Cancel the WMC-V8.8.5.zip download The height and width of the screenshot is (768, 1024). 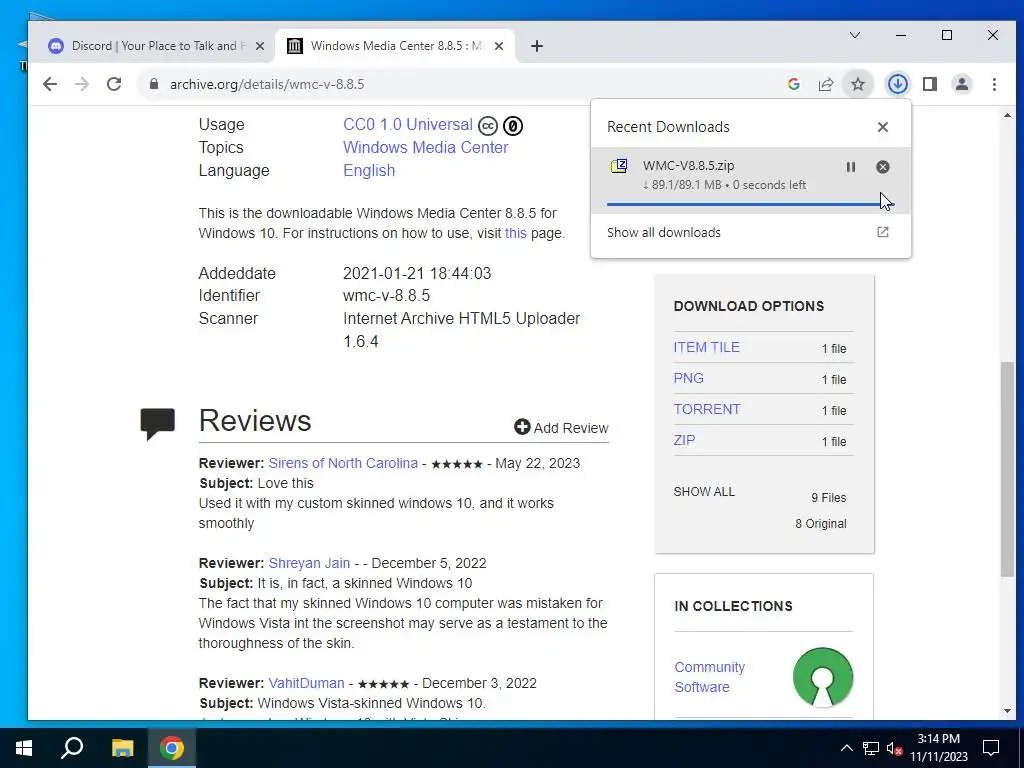pos(883,167)
